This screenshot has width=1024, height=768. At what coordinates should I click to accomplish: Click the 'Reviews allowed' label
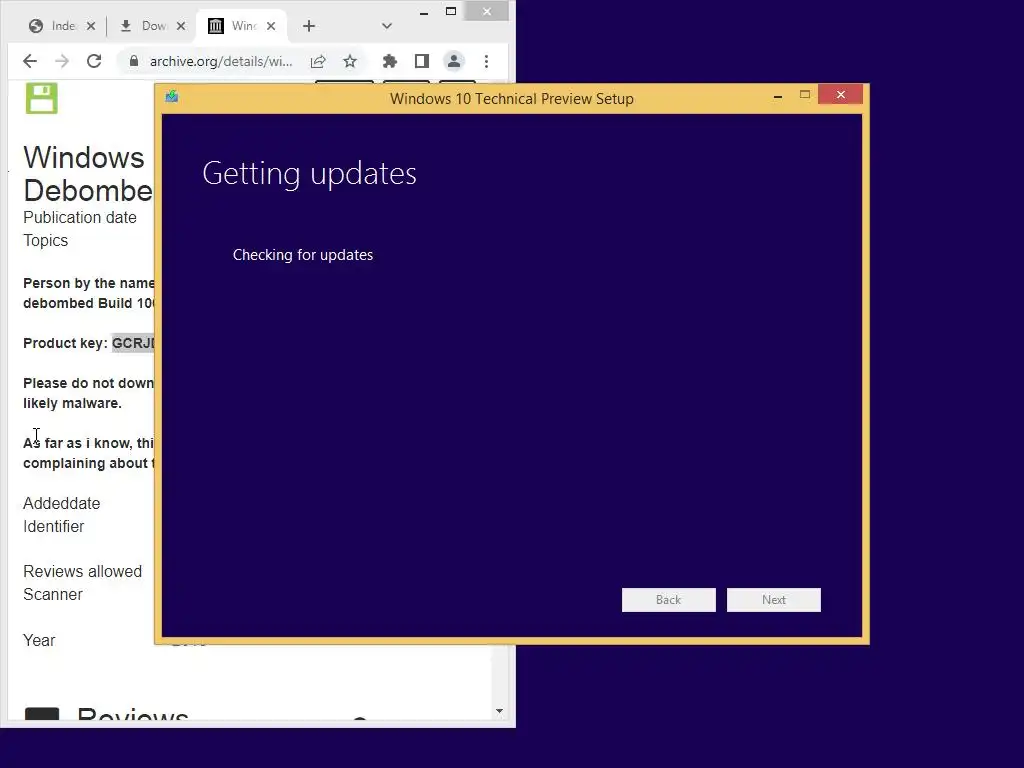coord(82,571)
